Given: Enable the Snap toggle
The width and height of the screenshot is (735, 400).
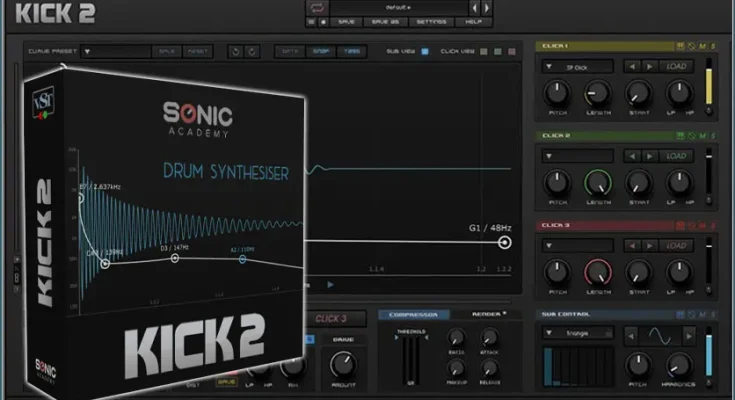Looking at the screenshot, I should (x=323, y=51).
